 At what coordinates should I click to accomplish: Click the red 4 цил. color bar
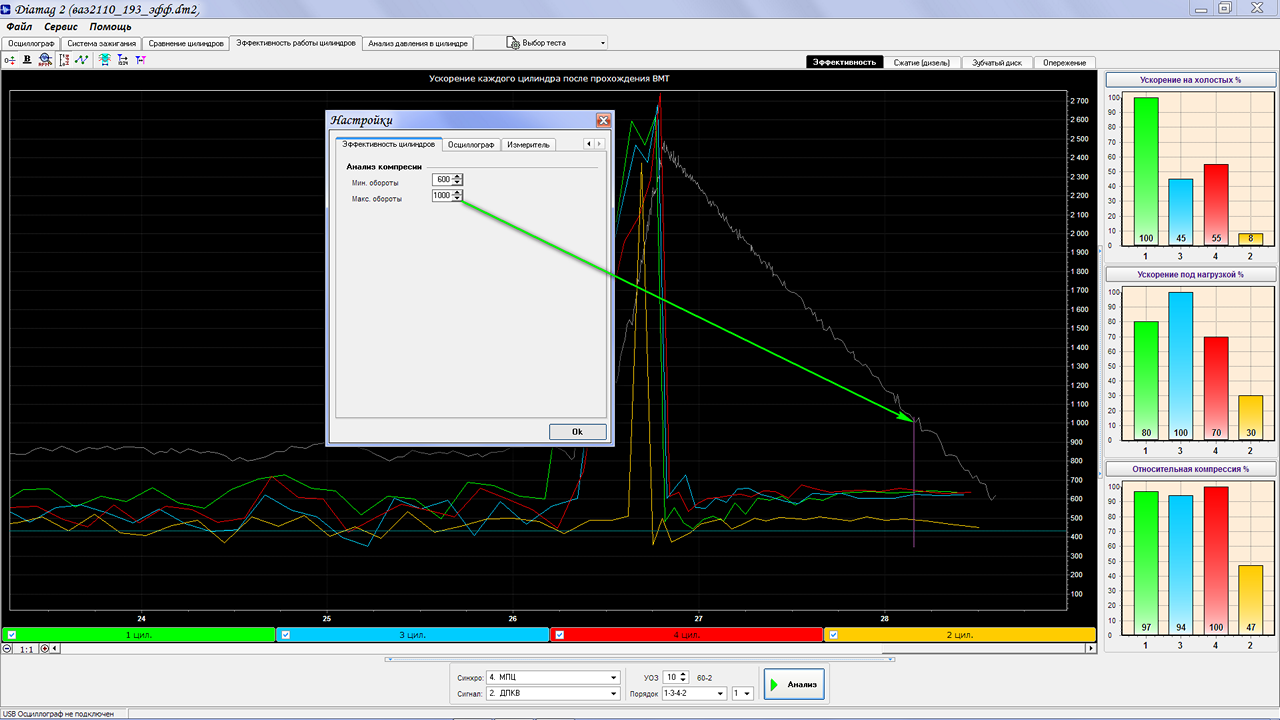pos(688,635)
